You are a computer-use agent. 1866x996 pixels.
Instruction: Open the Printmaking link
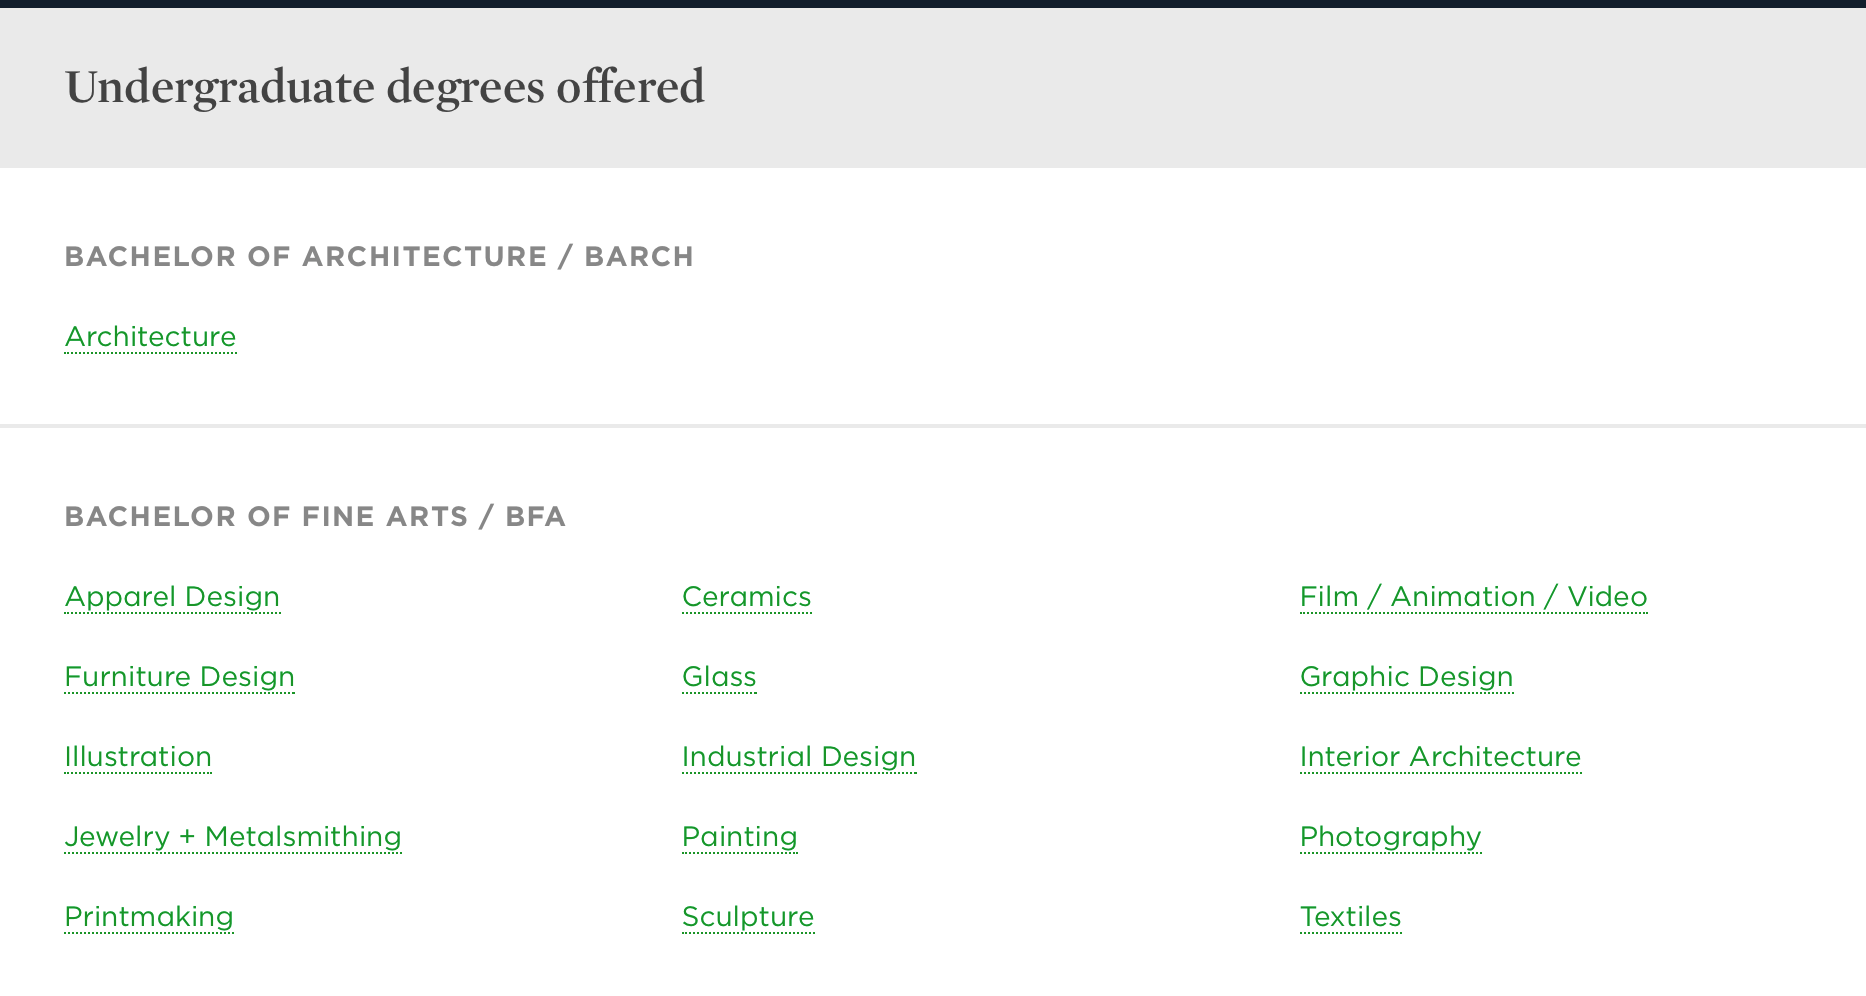(149, 917)
